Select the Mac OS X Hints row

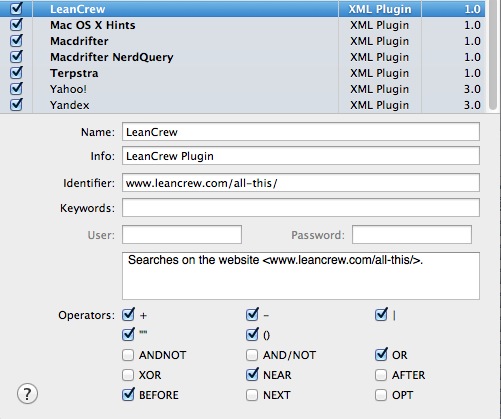[x=242, y=25]
